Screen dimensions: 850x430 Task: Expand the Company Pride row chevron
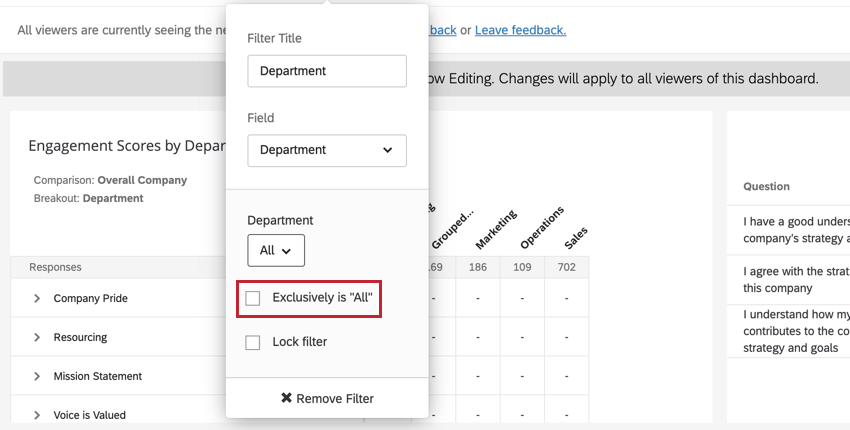pyautogui.click(x=37, y=299)
